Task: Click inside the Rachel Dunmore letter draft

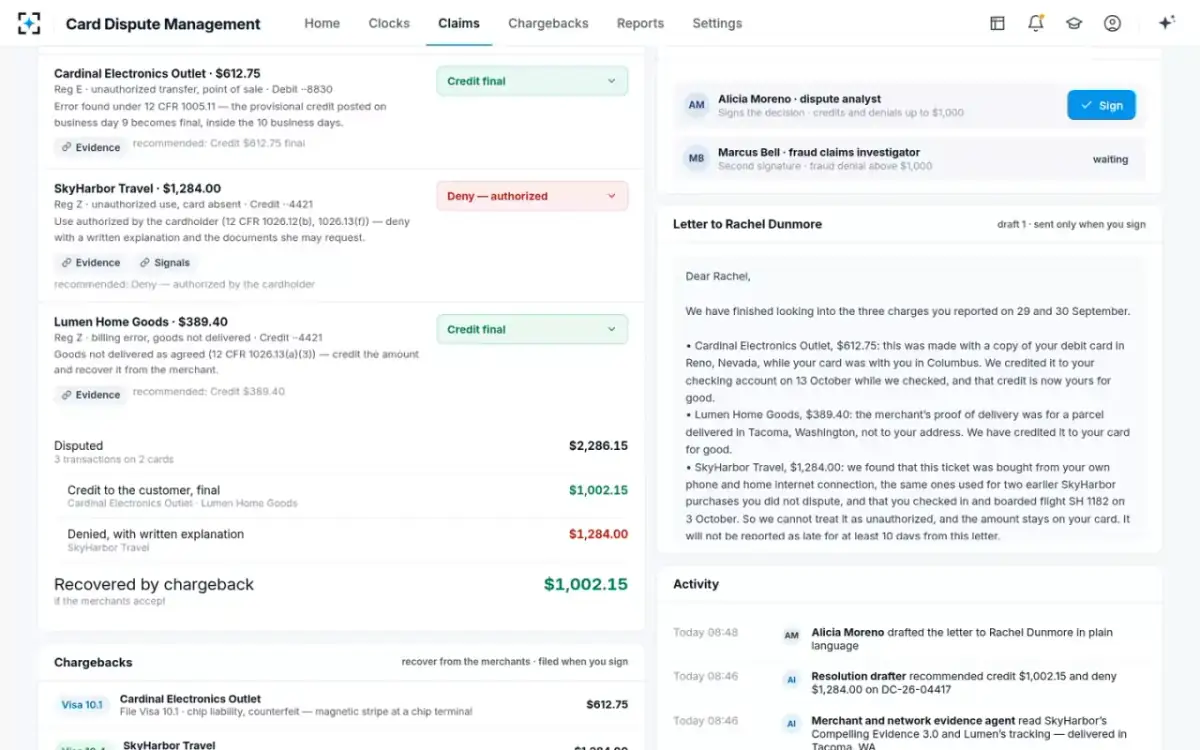Action: (x=909, y=400)
